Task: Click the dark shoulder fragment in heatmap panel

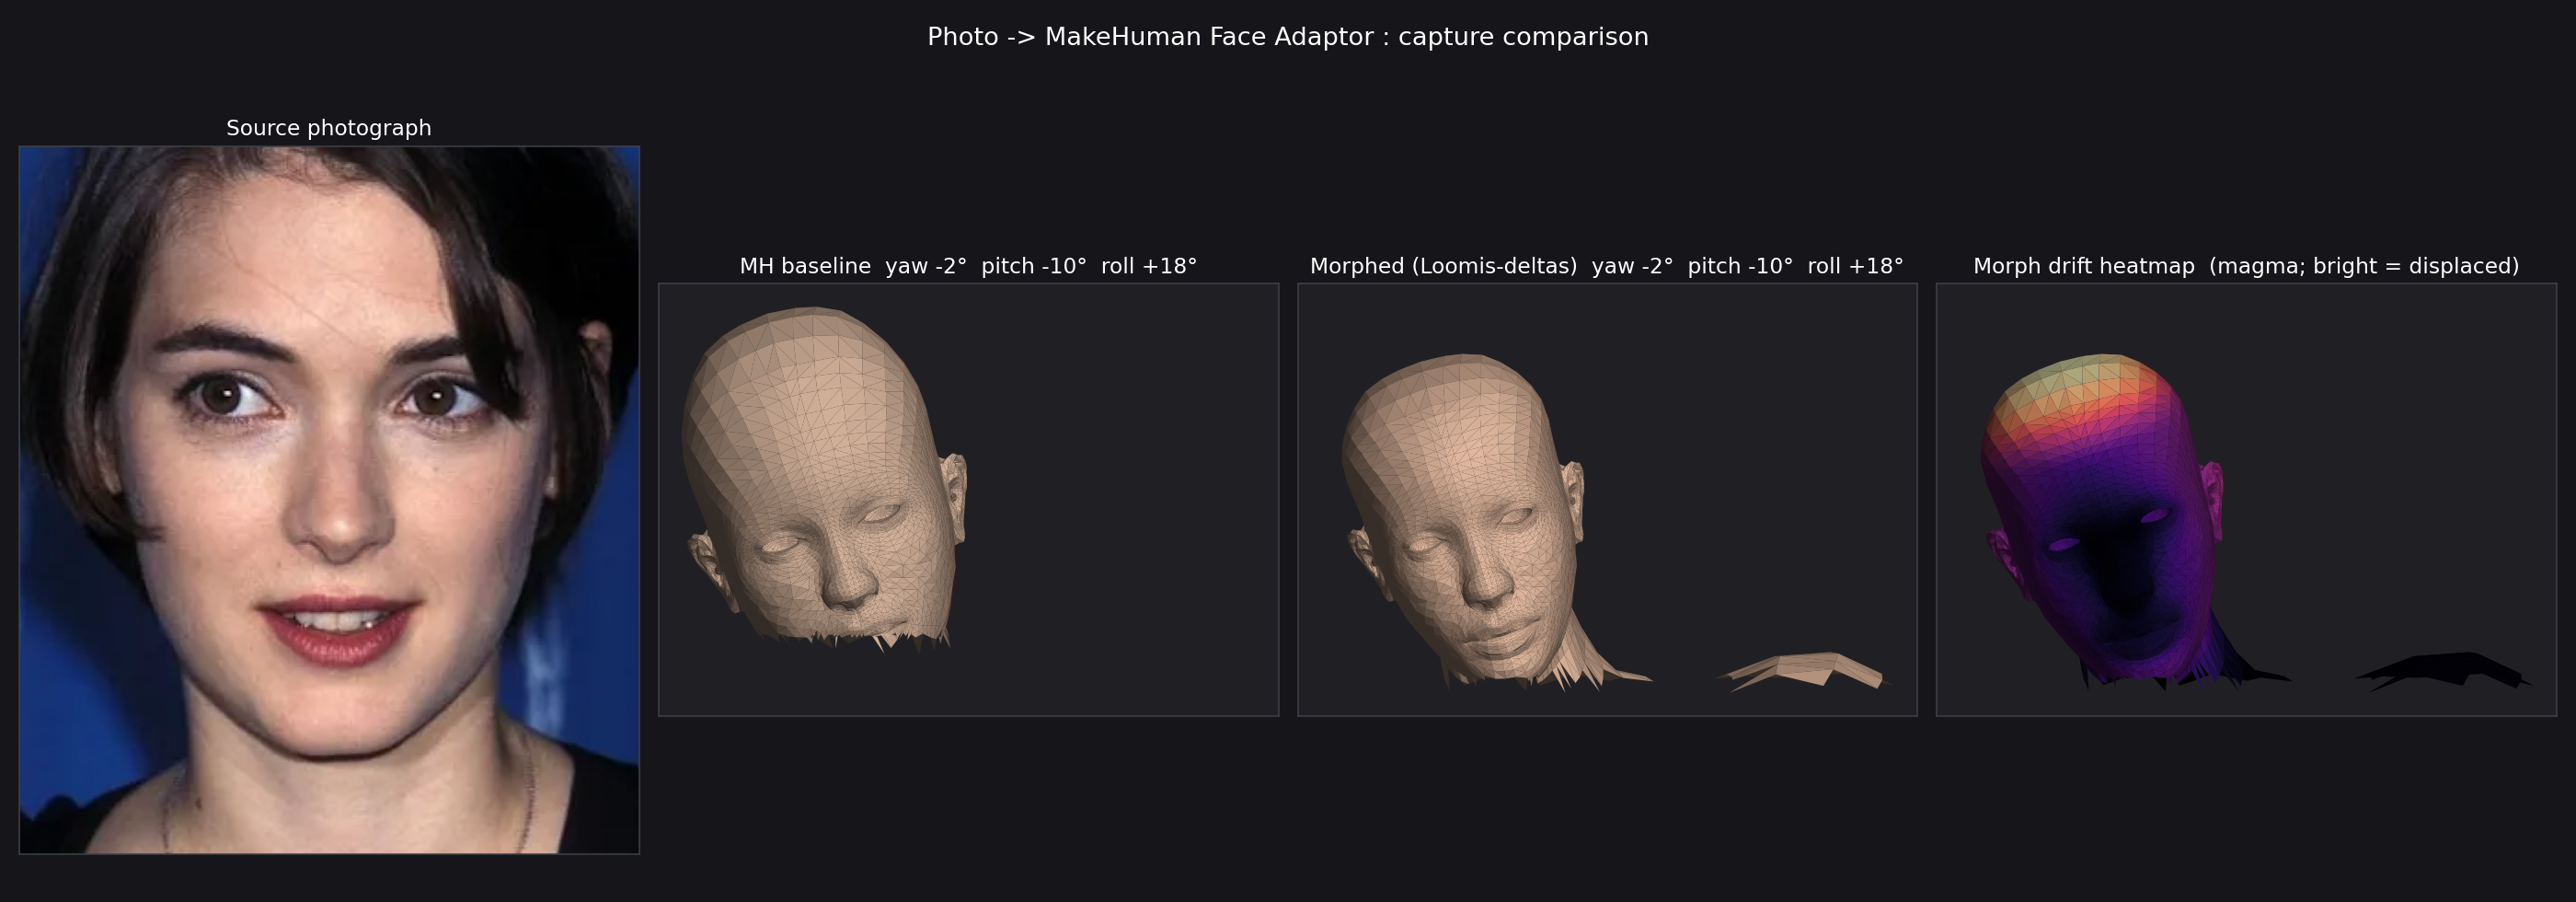Action: 2444,670
